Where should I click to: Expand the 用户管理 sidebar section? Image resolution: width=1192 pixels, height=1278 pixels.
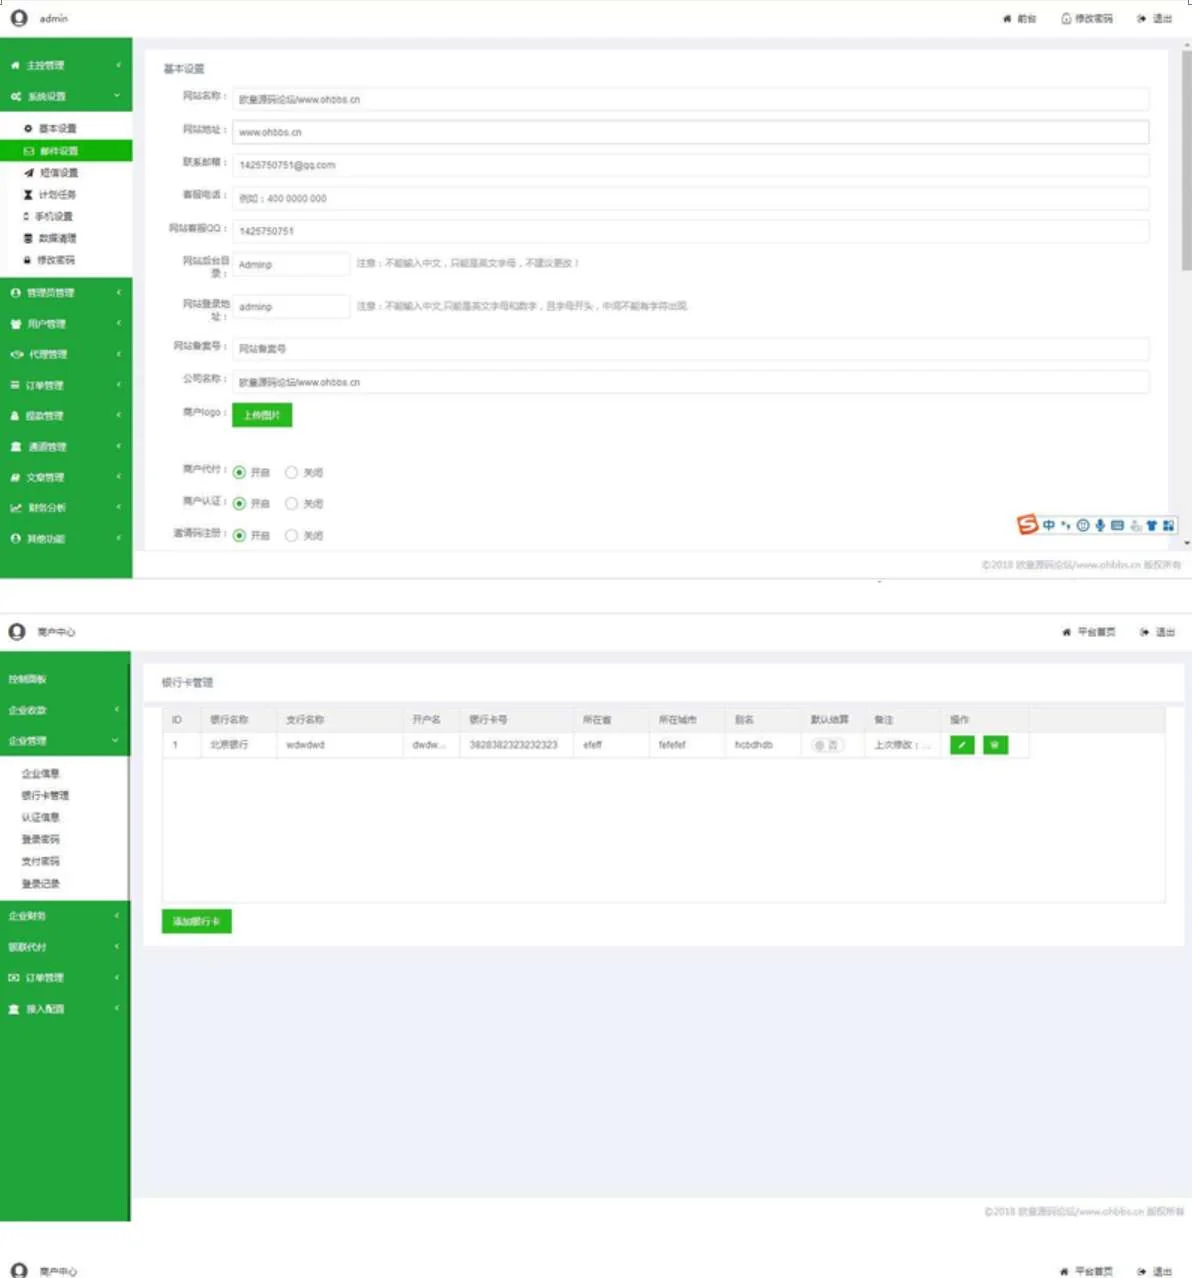click(65, 324)
